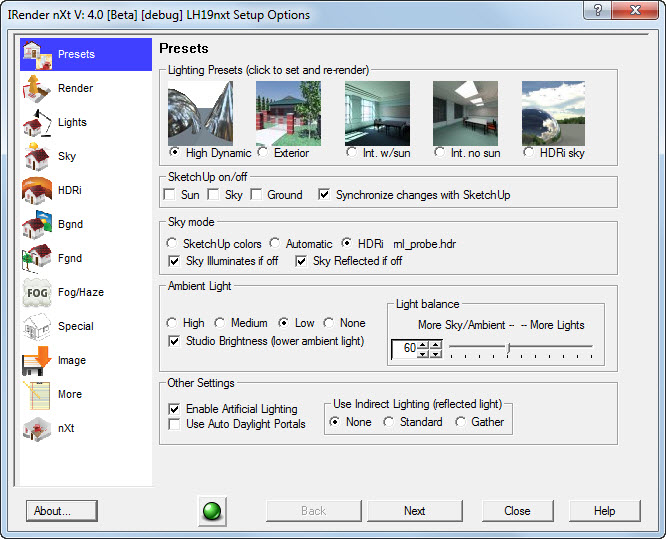666x539 pixels.
Task: Choose the HDRi sky preset thumbnail
Action: 553,113
